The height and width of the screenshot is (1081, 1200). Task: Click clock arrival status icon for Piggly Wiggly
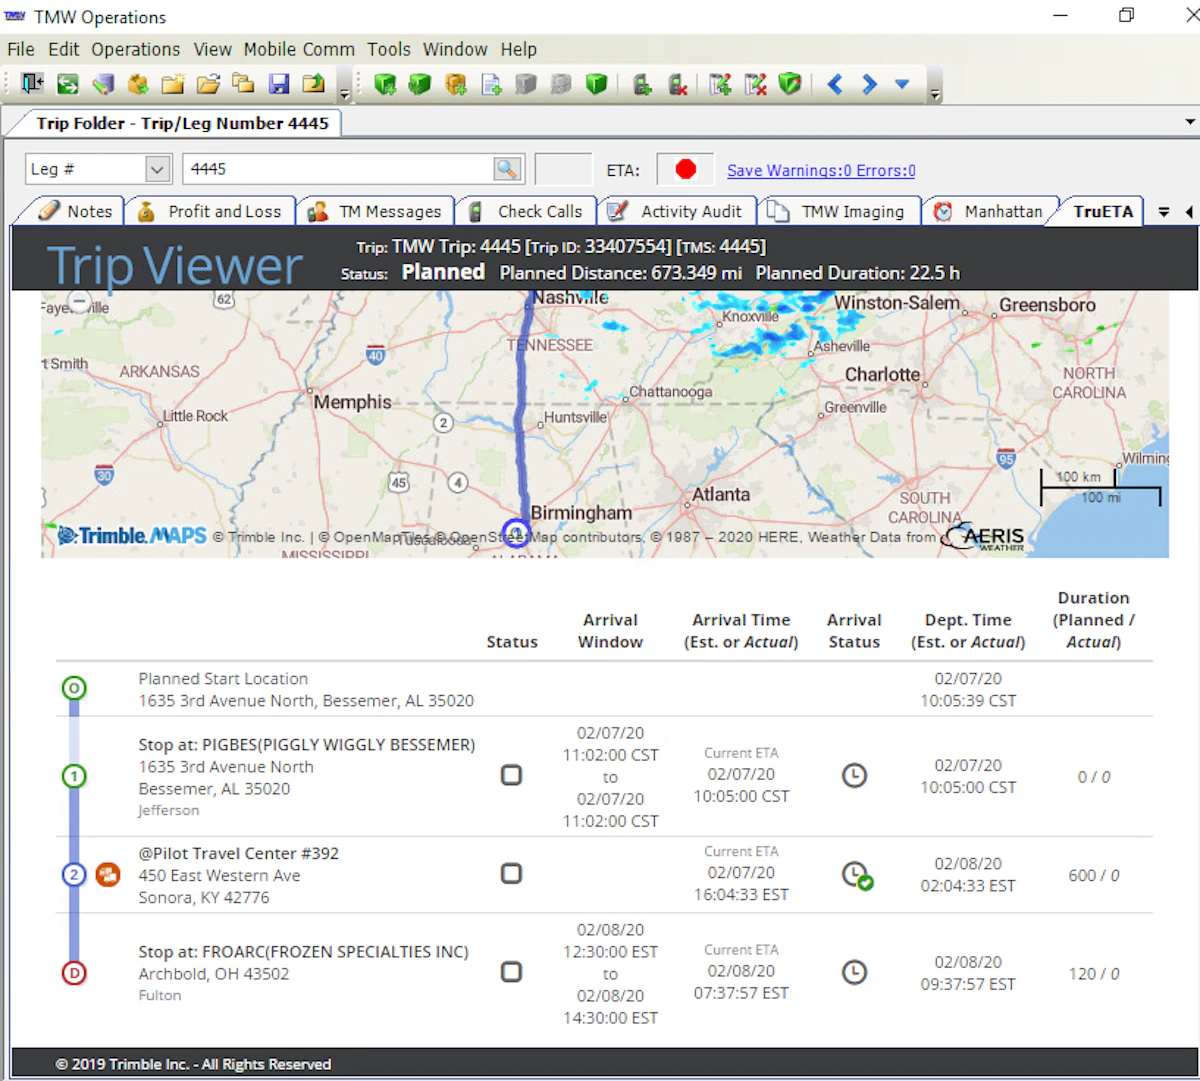pyautogui.click(x=854, y=776)
